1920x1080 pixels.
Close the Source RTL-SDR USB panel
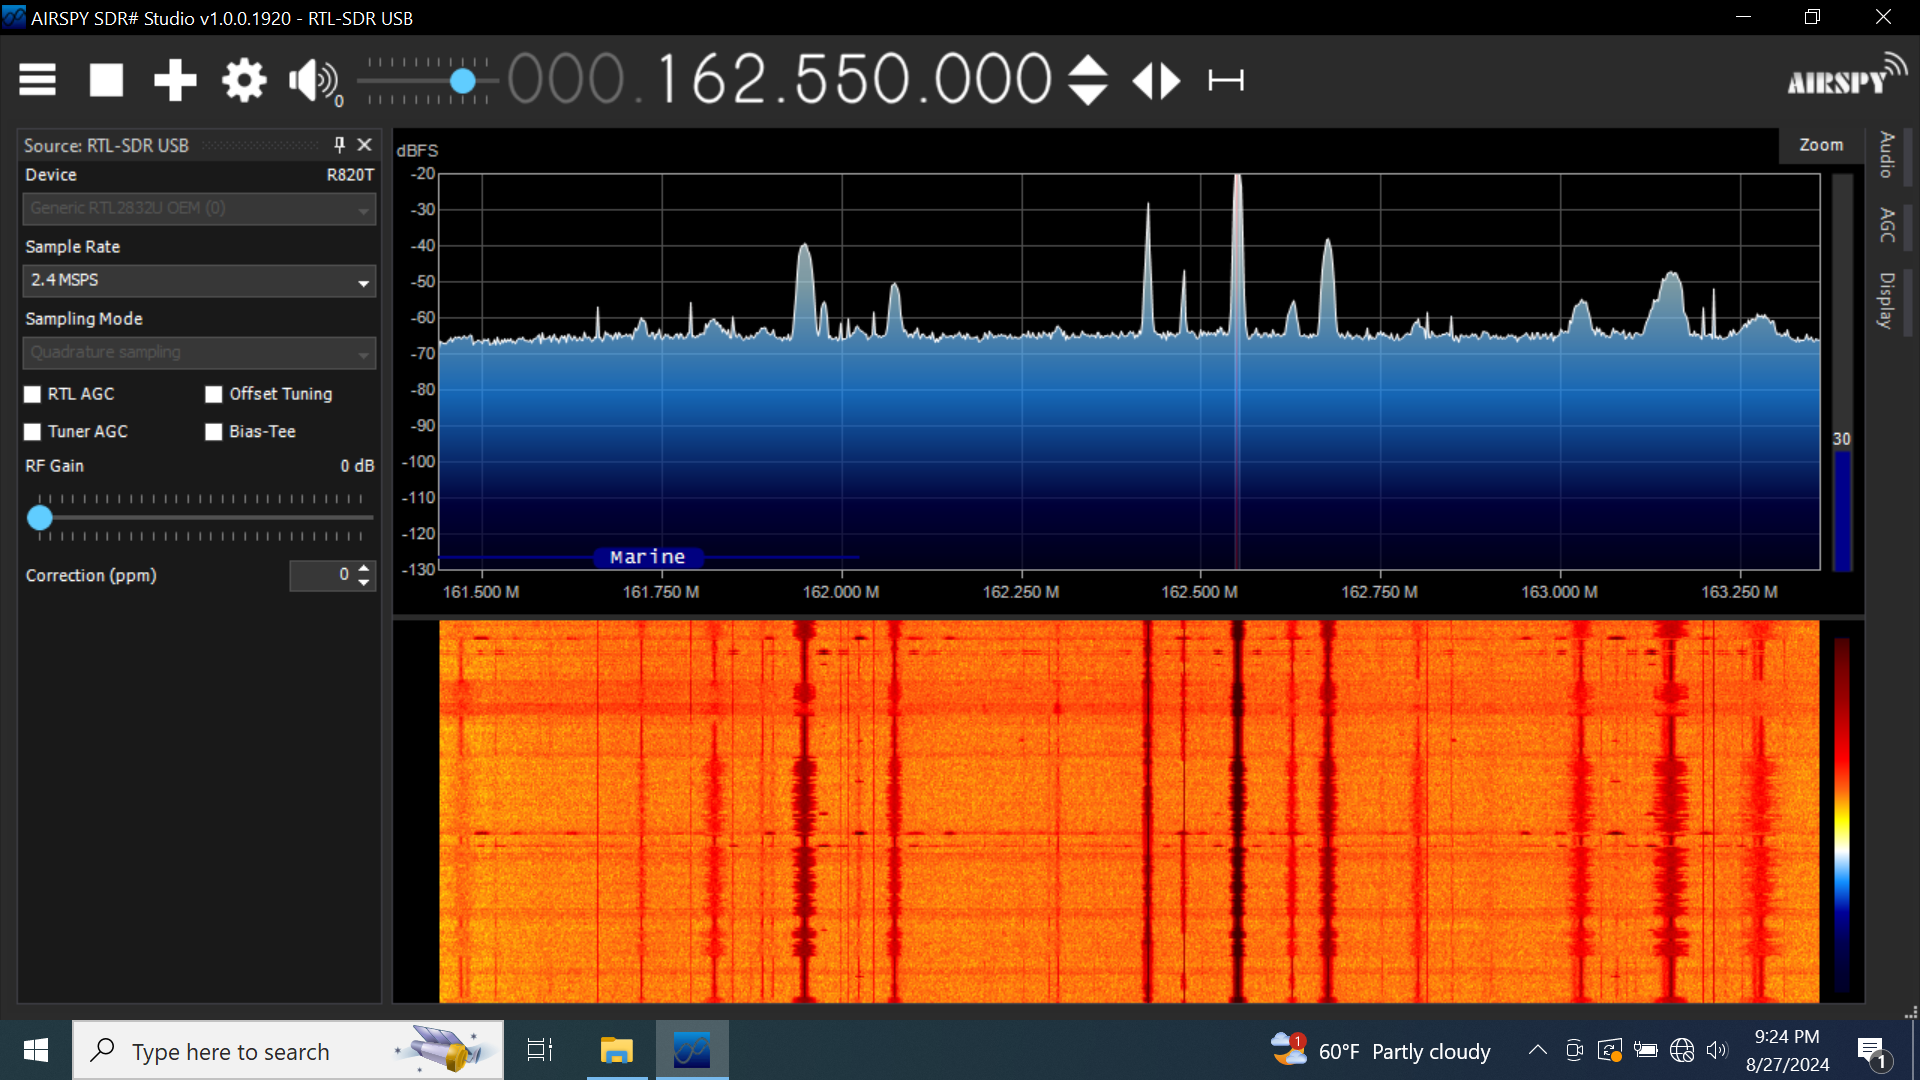click(x=365, y=145)
